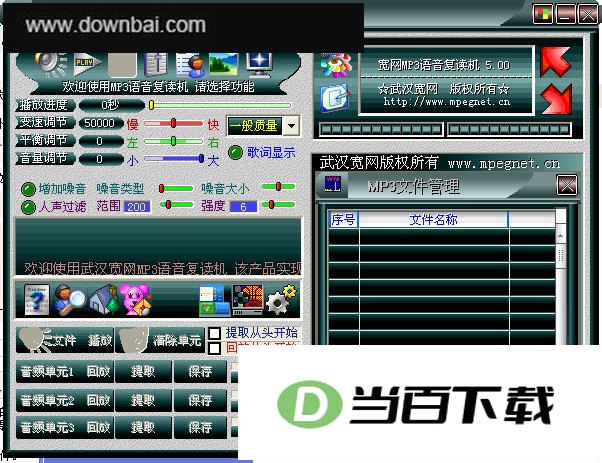Click 保存 in the 音频单元1 row
Image resolution: width=602 pixels, height=463 pixels.
[x=200, y=371]
